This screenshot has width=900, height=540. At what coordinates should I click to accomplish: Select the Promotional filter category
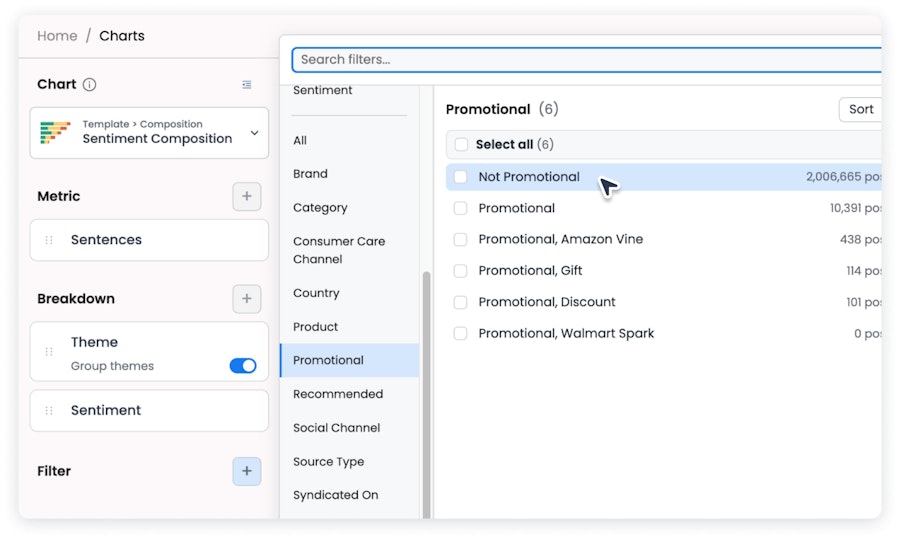click(x=350, y=360)
